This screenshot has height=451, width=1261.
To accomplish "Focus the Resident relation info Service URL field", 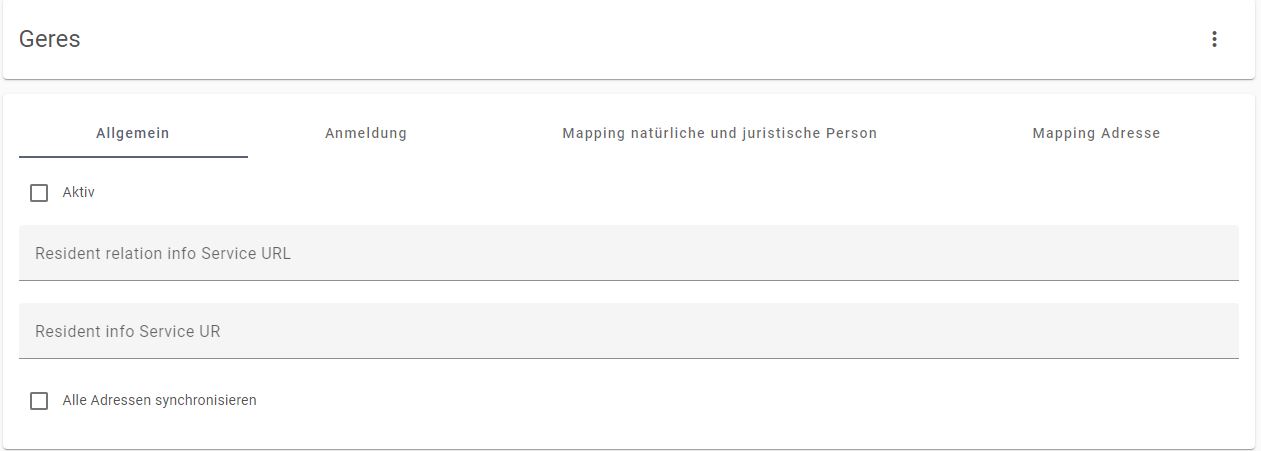I will pos(629,253).
